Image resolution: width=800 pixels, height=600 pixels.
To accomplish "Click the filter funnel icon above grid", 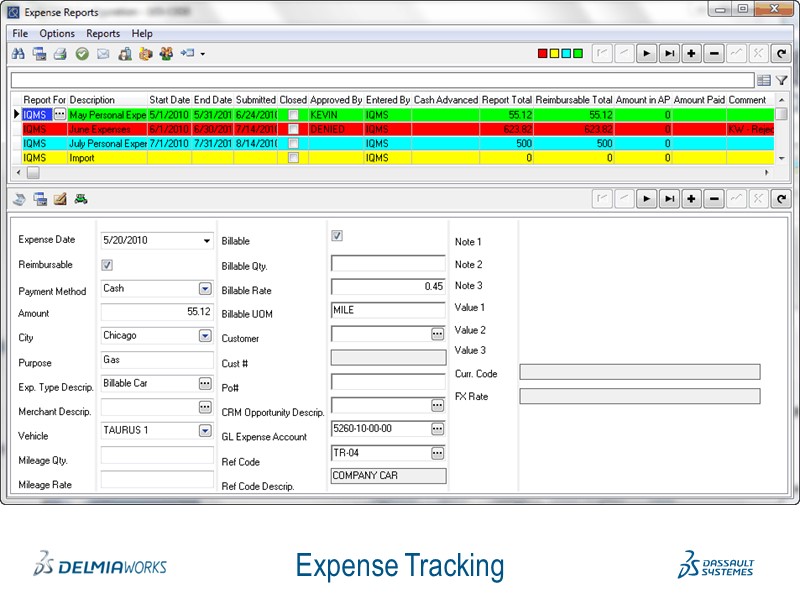I will 782,80.
